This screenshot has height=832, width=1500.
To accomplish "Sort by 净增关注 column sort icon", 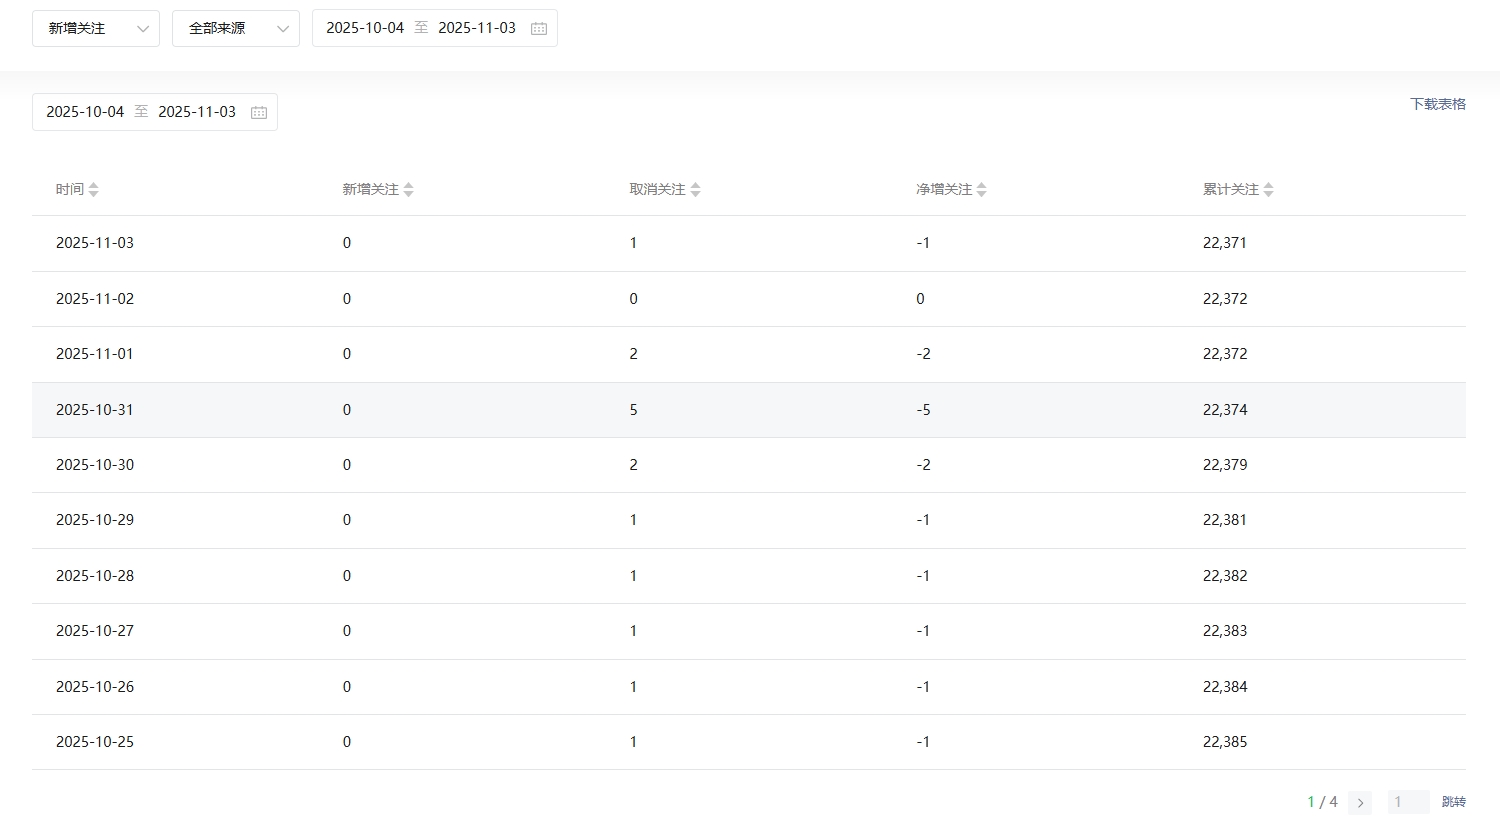I will 981,189.
